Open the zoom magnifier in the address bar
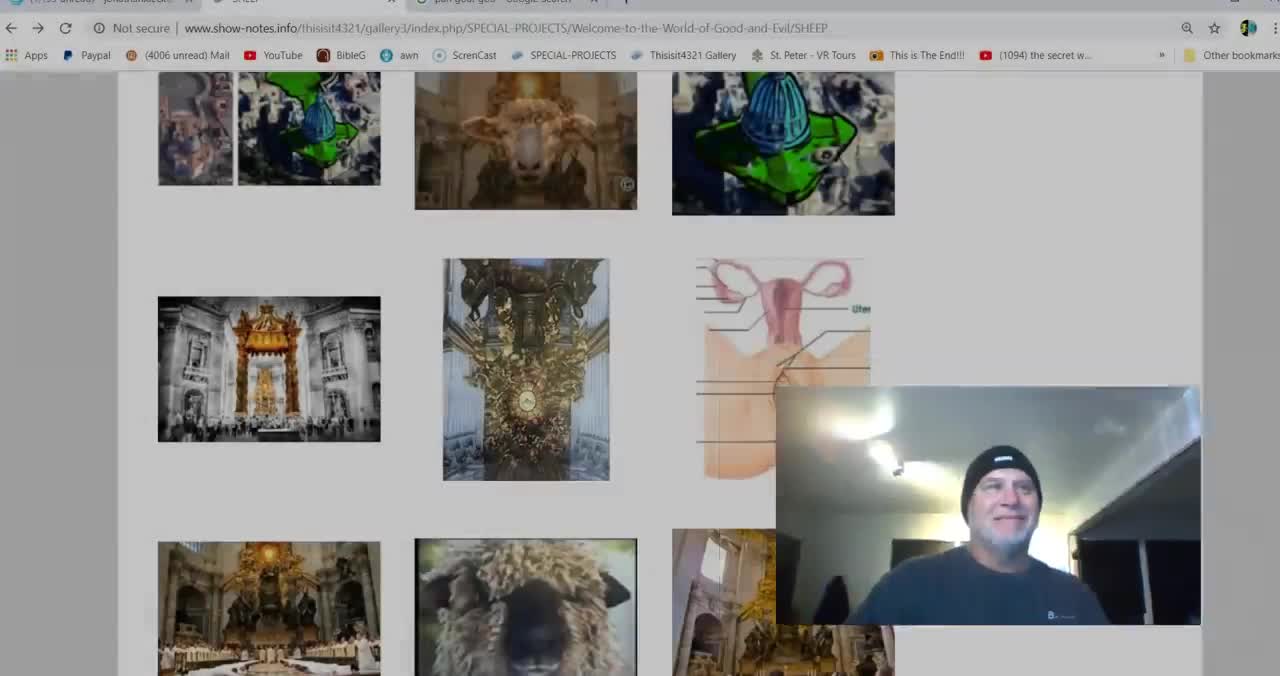This screenshot has width=1280, height=676. click(1187, 28)
